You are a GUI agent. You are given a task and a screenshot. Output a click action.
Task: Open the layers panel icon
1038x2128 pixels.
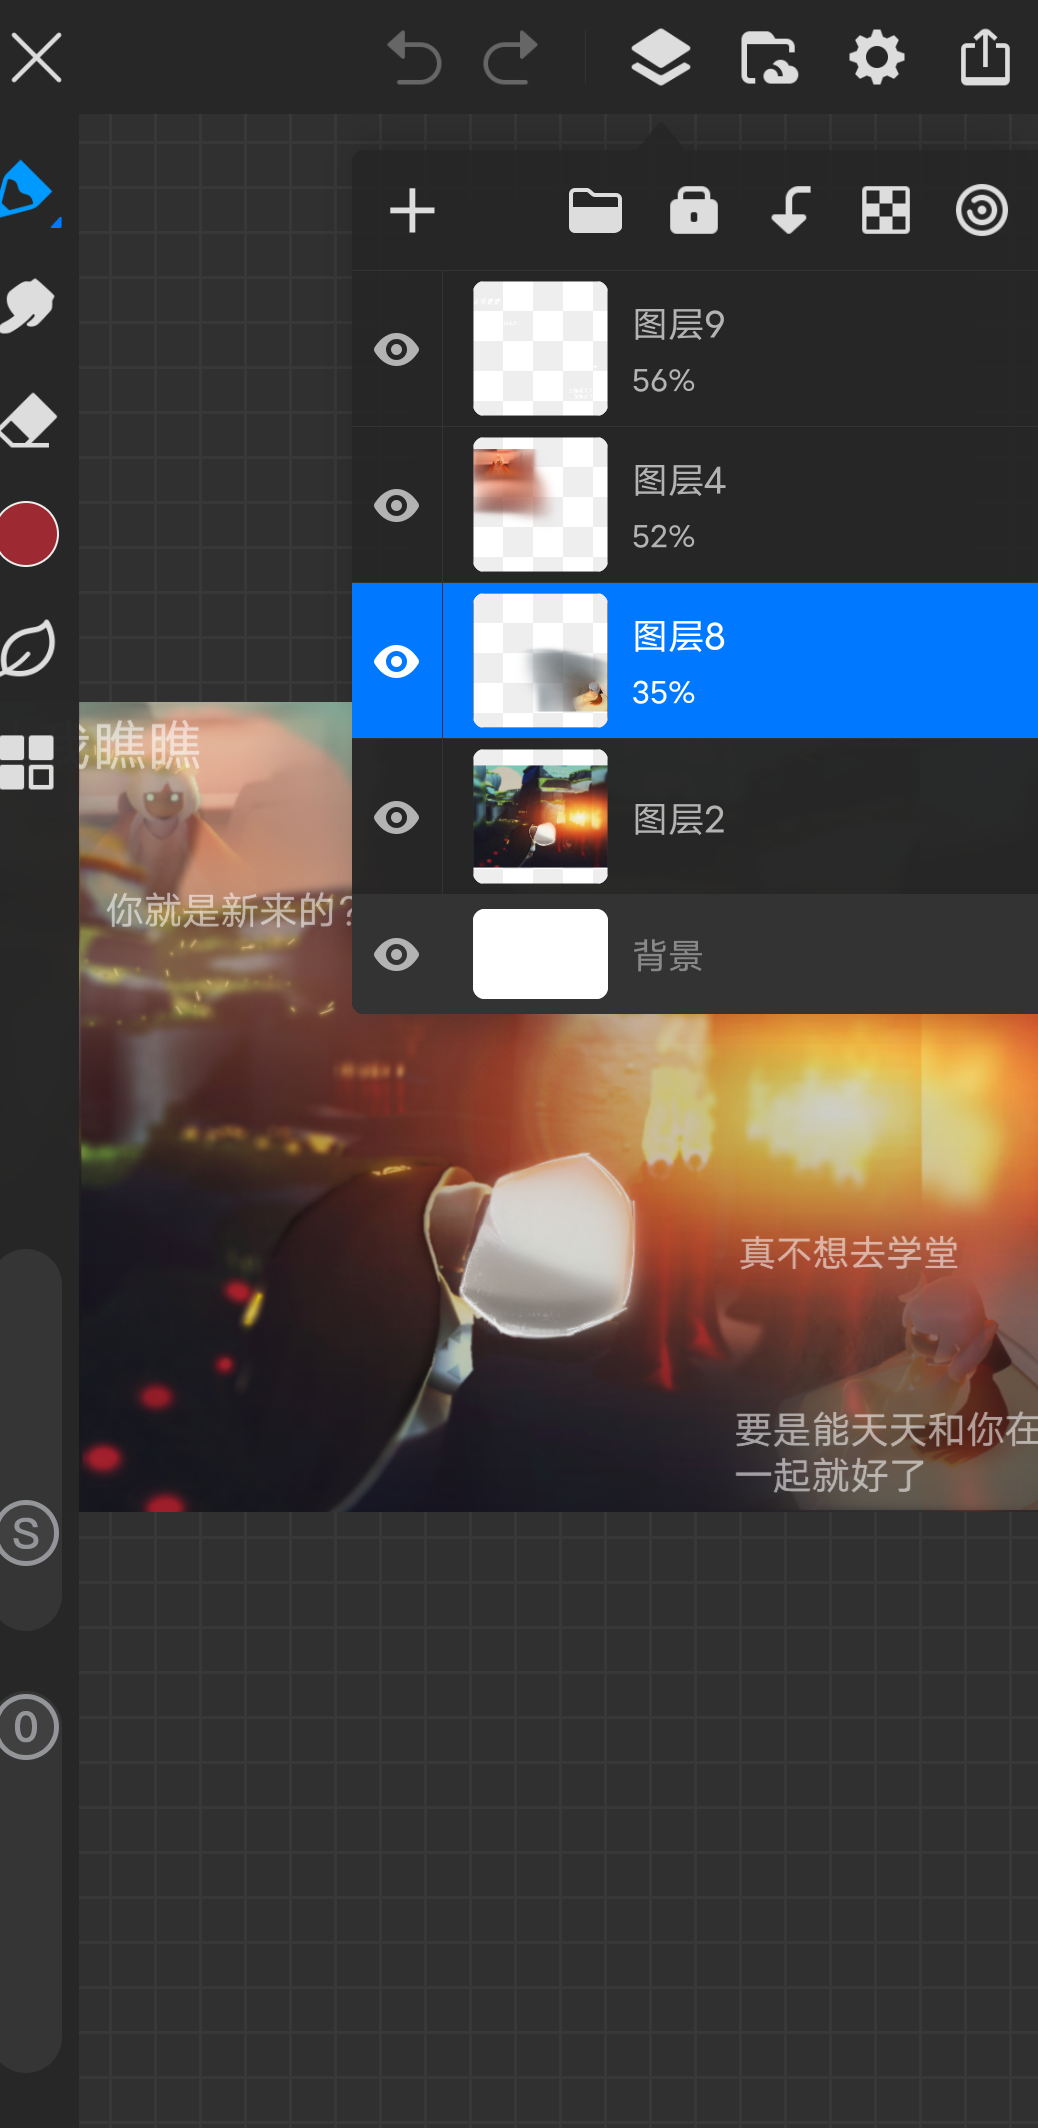pyautogui.click(x=661, y=57)
